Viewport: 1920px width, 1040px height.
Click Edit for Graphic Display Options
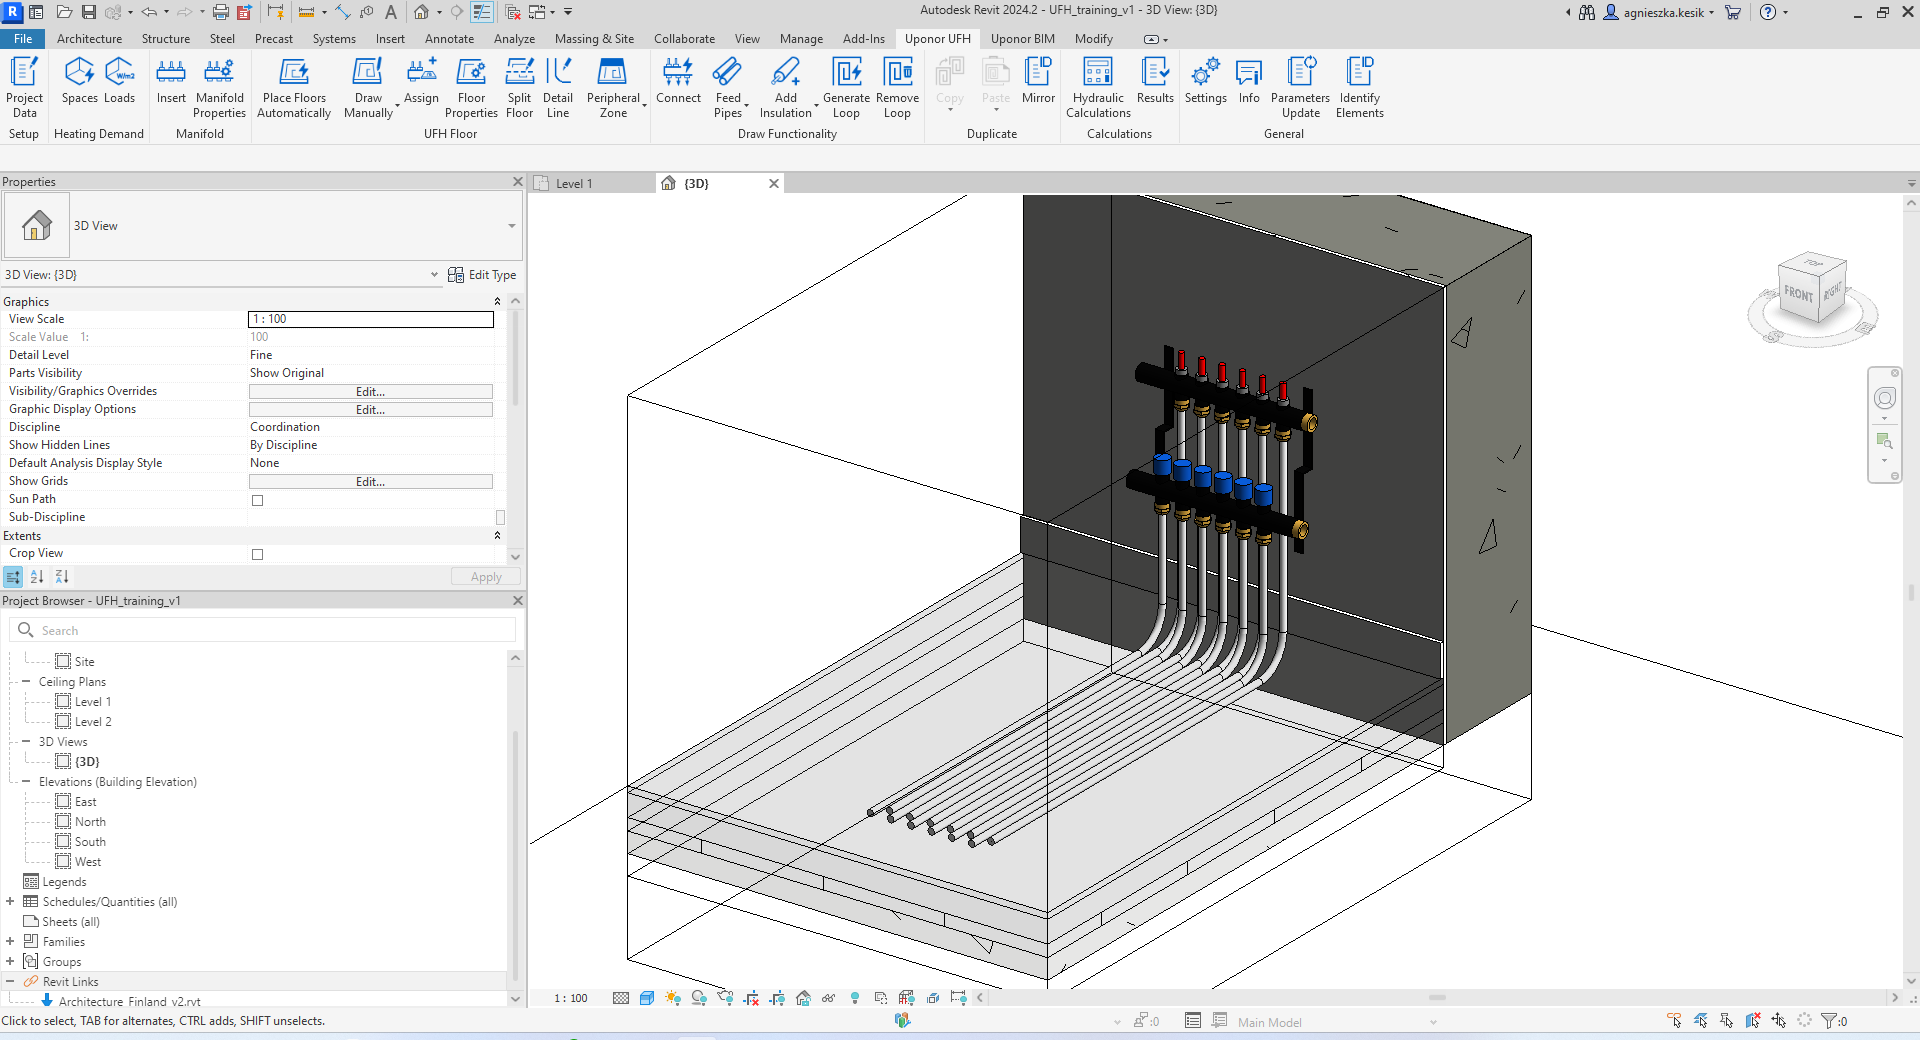tap(370, 410)
